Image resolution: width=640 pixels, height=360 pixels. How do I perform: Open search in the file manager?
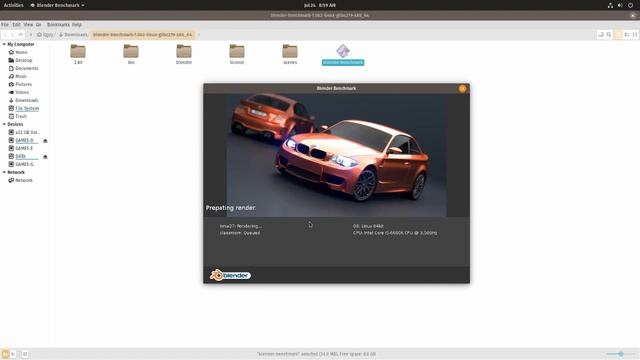pyautogui.click(x=609, y=35)
